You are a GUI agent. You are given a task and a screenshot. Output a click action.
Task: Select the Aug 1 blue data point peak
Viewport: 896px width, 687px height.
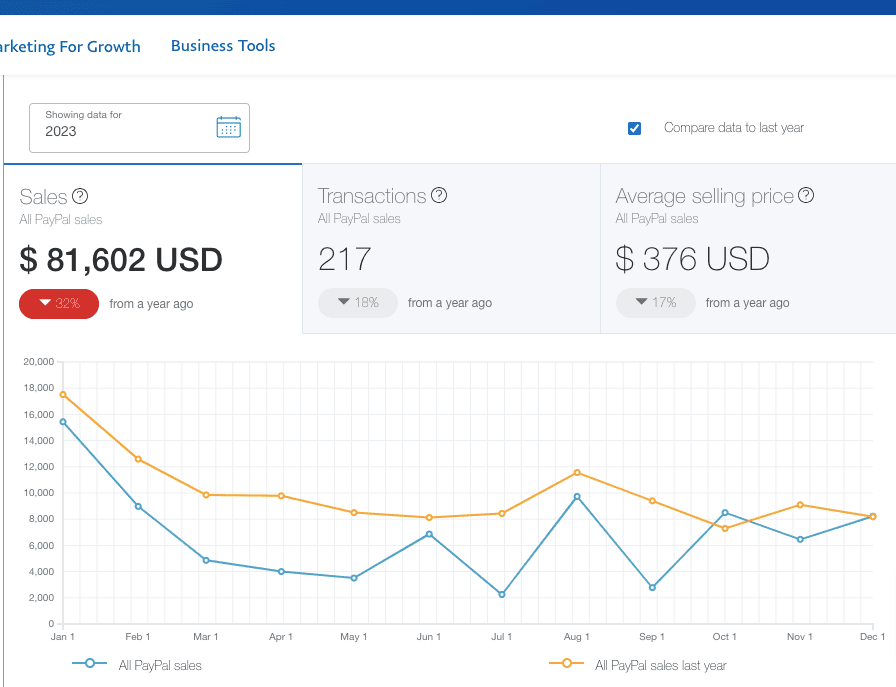tap(577, 495)
